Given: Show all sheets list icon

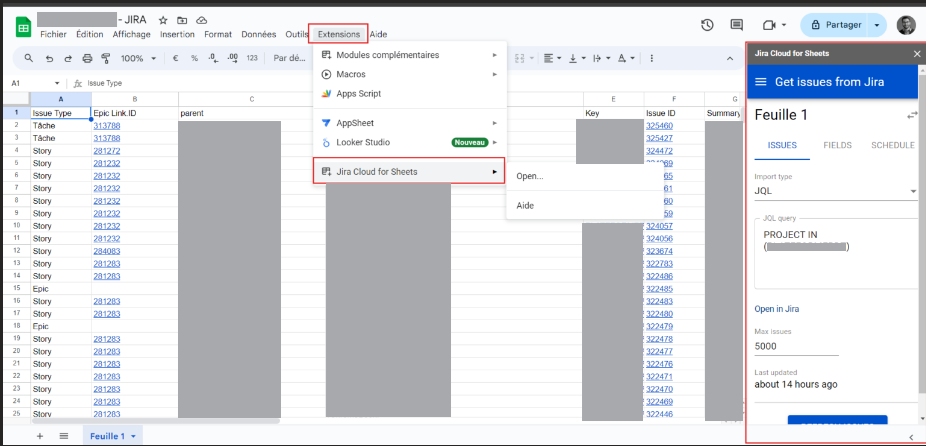Looking at the screenshot, I should [x=64, y=436].
